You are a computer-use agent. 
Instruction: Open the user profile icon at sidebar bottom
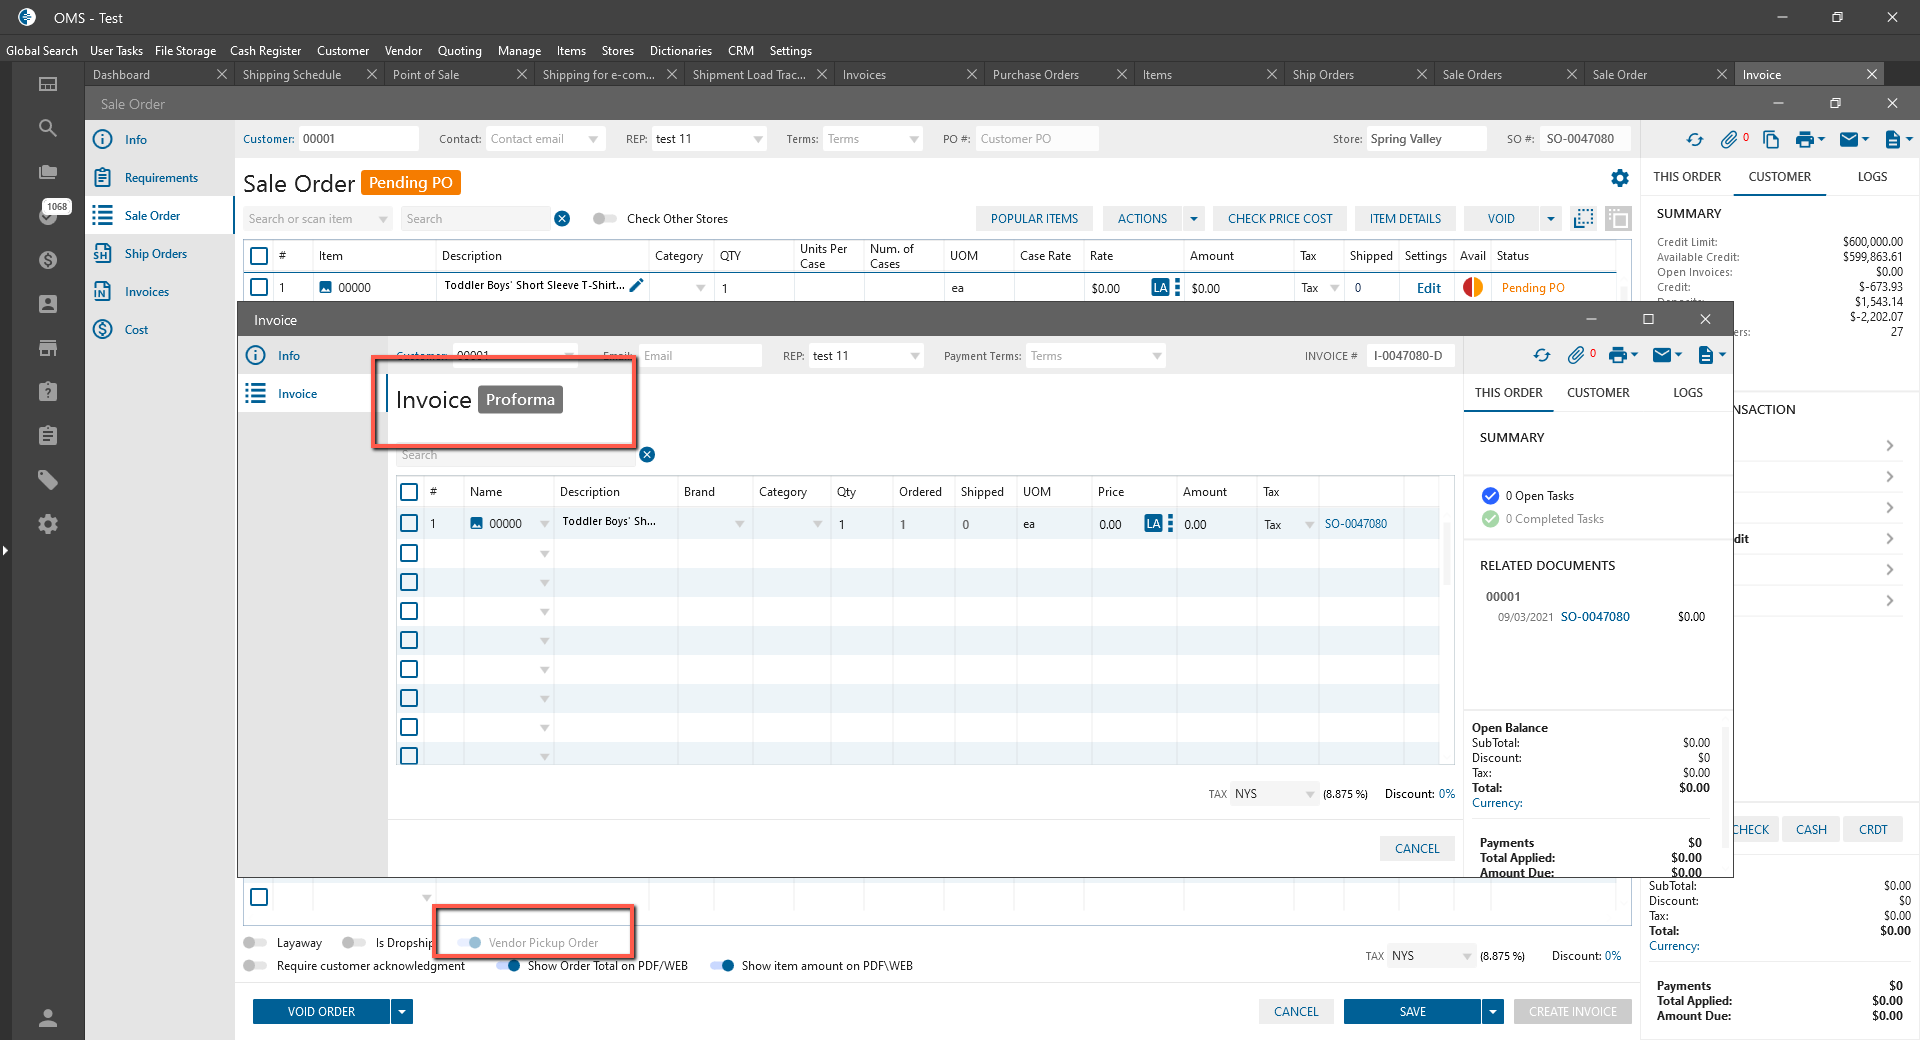tap(47, 1018)
